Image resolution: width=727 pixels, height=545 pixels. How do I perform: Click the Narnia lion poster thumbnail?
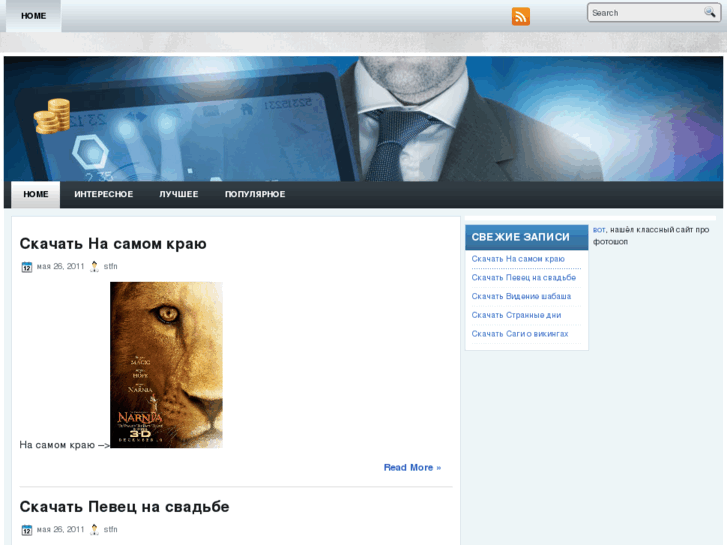[166, 365]
